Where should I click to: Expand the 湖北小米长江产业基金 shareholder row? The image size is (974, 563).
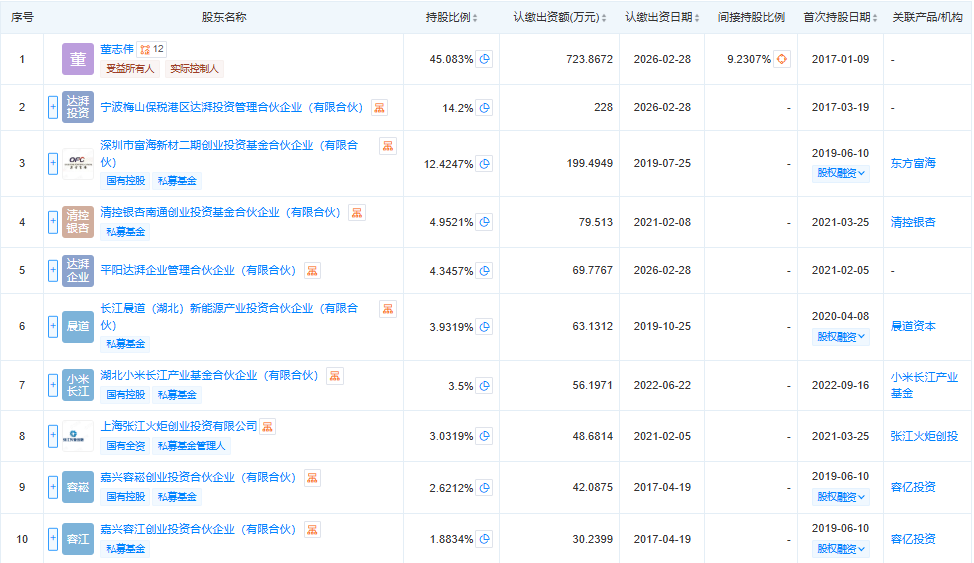point(53,386)
